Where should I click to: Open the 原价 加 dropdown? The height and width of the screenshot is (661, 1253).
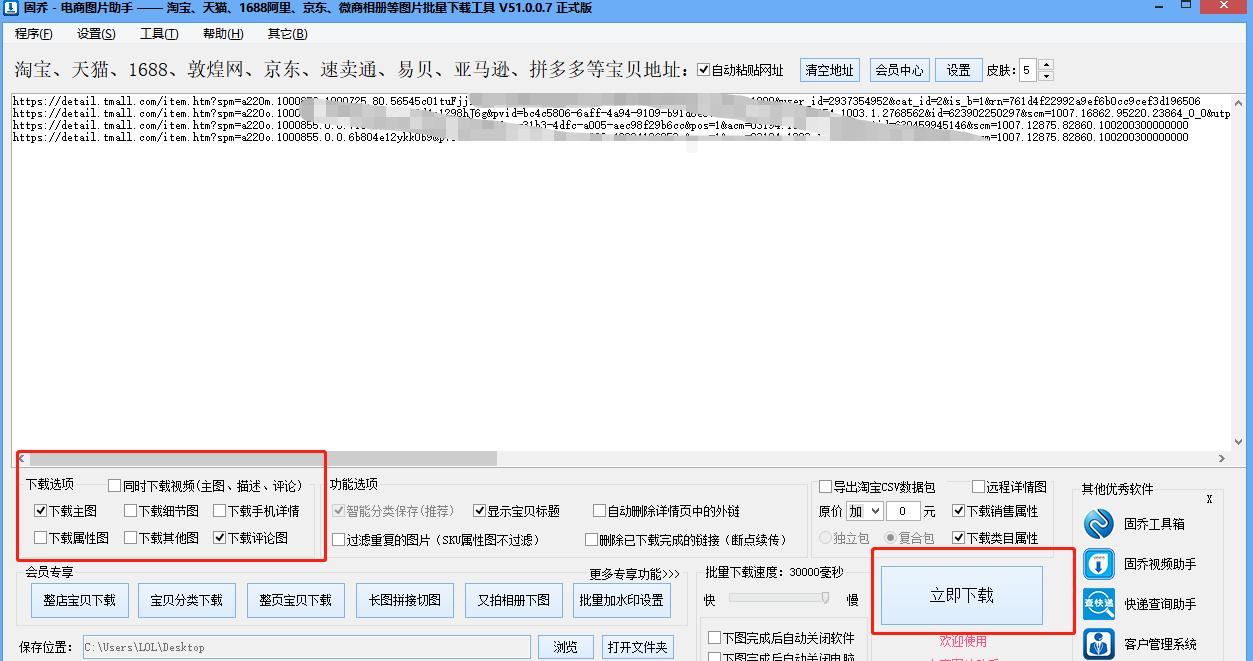(864, 511)
